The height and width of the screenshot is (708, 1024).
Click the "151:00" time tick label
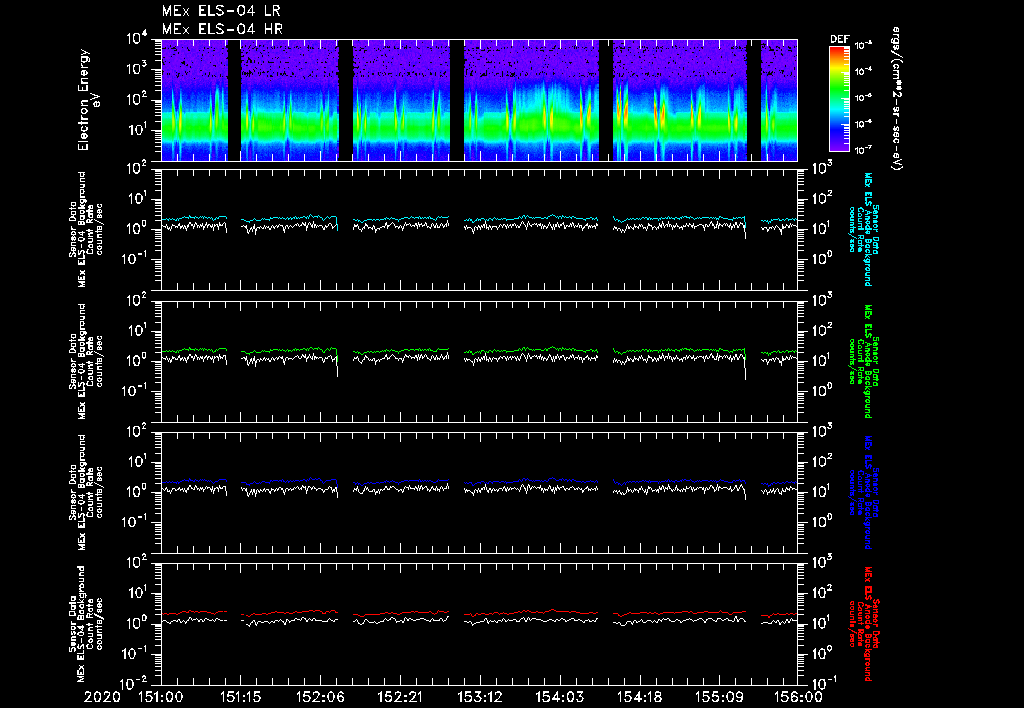pos(161,697)
